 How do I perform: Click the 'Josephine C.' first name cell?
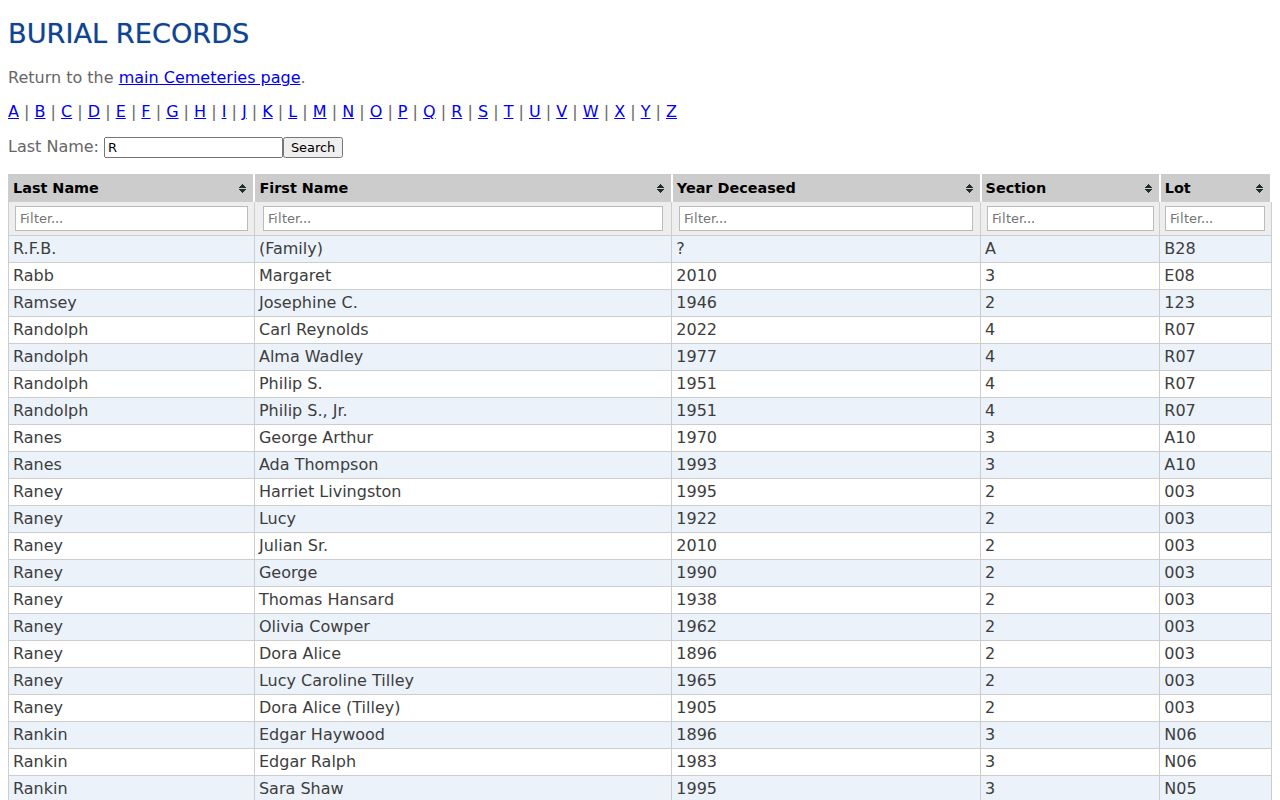pyautogui.click(x=463, y=303)
